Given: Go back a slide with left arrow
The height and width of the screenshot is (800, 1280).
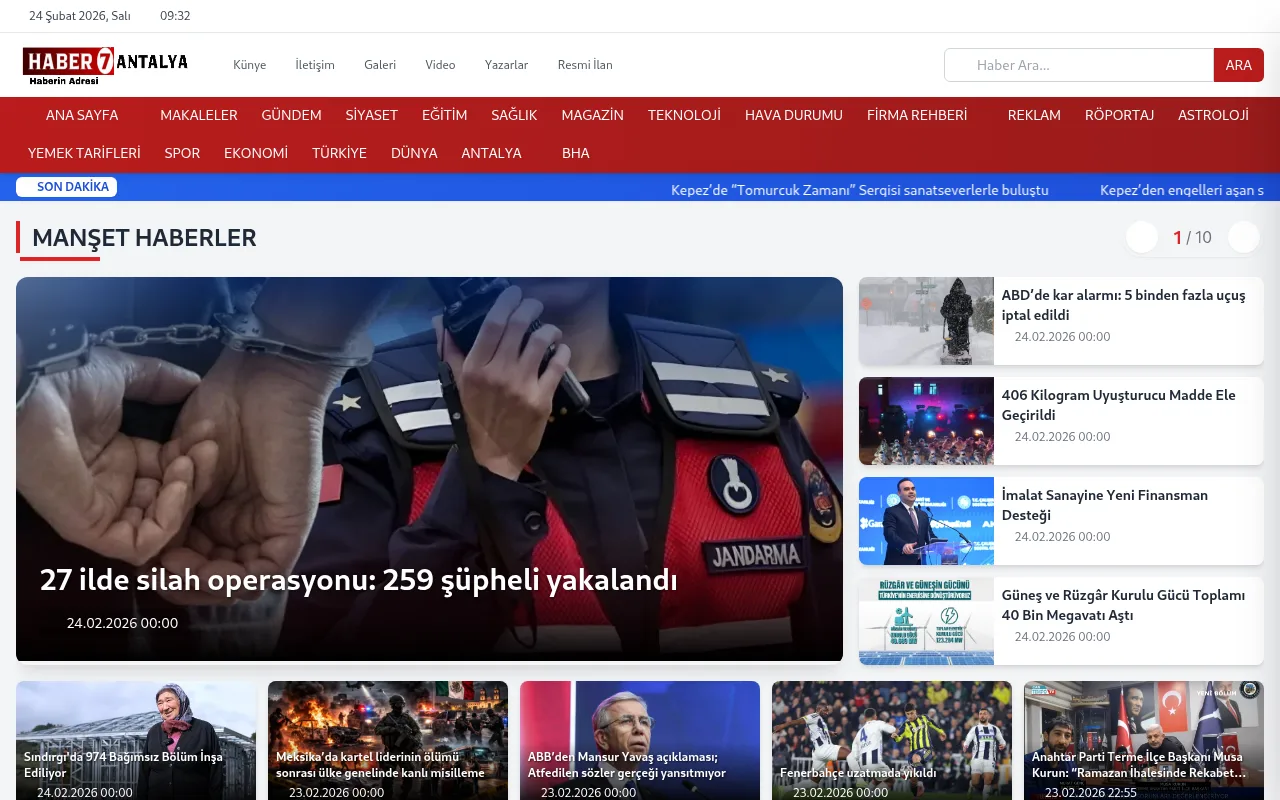Looking at the screenshot, I should click(1142, 237).
